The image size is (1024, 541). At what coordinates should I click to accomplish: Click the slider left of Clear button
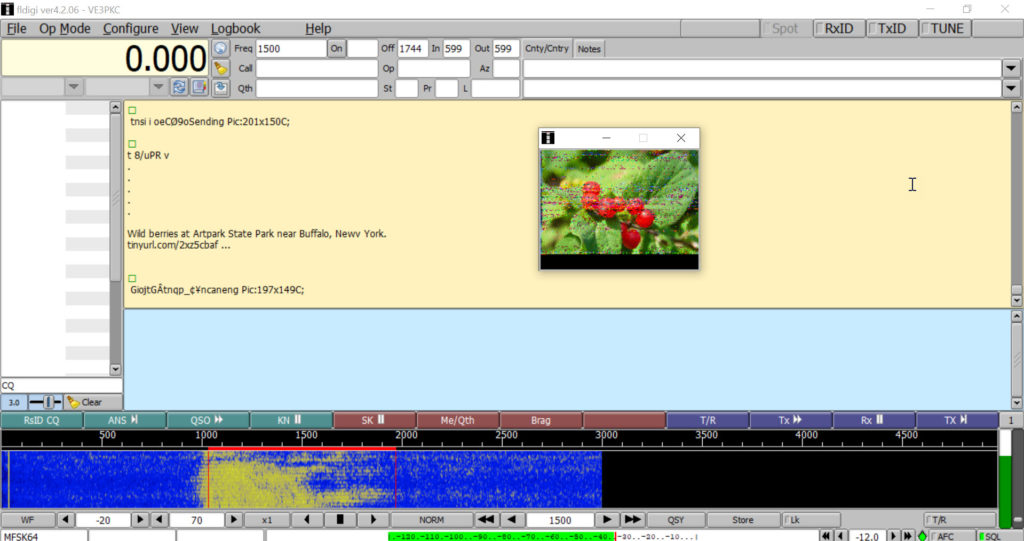45,402
